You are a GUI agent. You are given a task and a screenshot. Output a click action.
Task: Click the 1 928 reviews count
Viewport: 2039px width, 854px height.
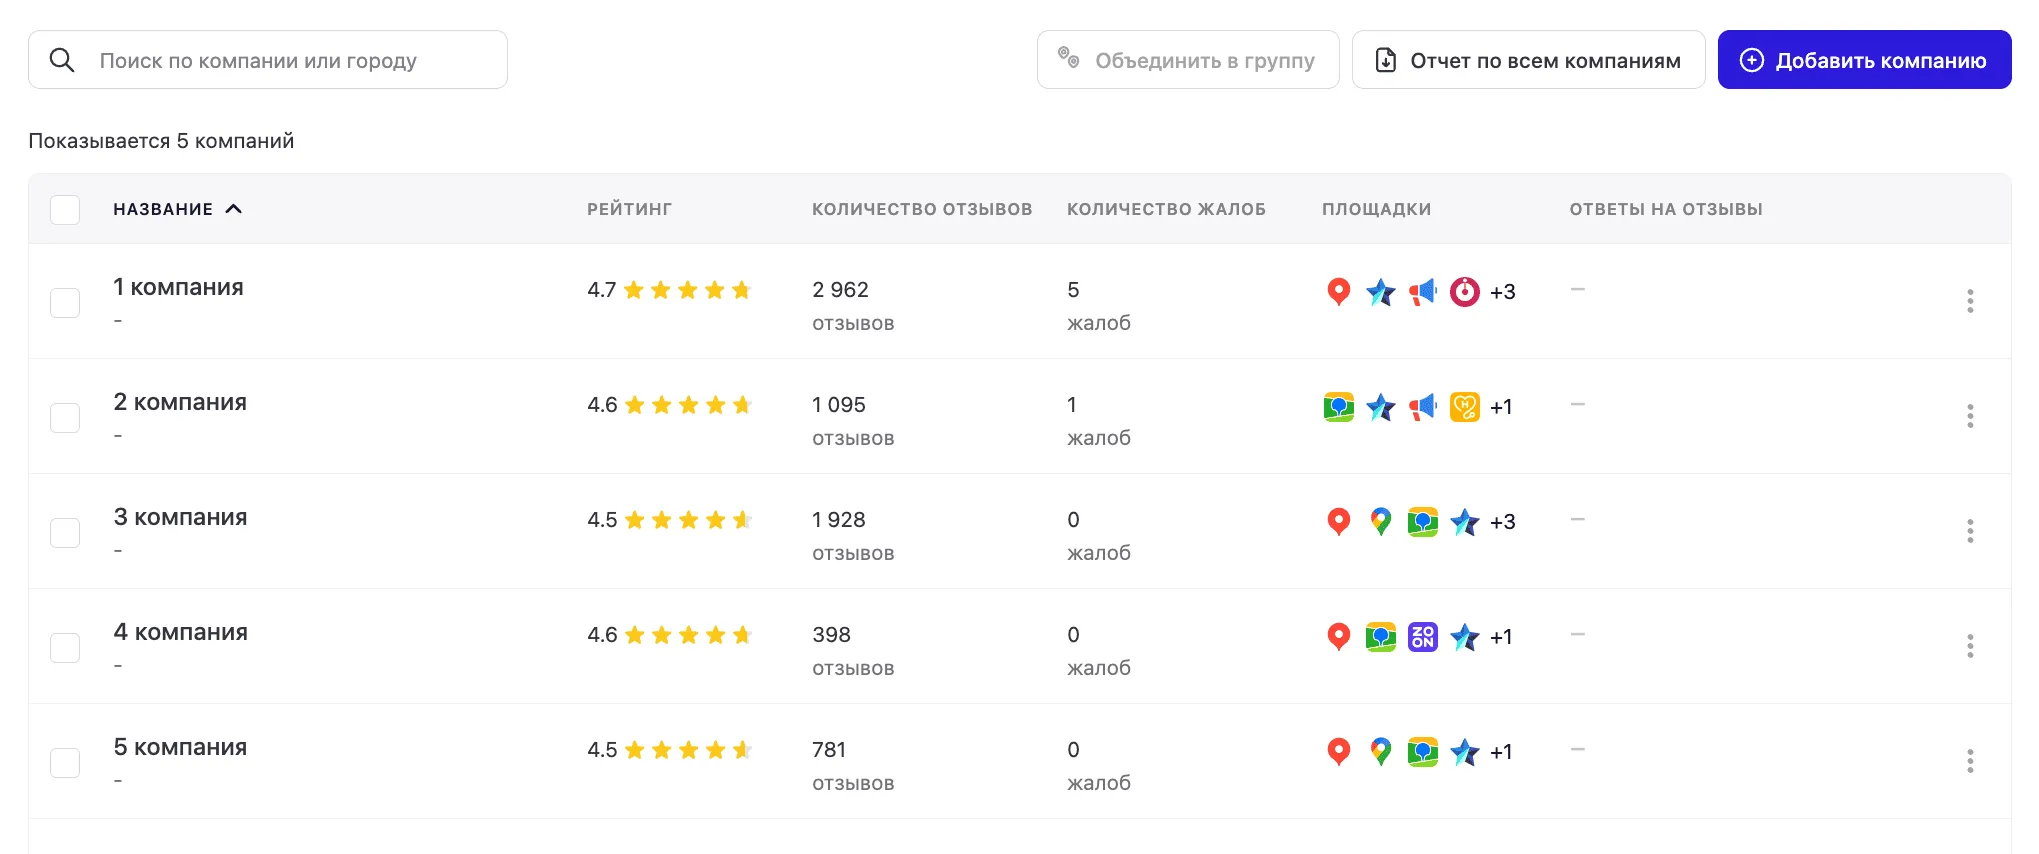tap(838, 520)
